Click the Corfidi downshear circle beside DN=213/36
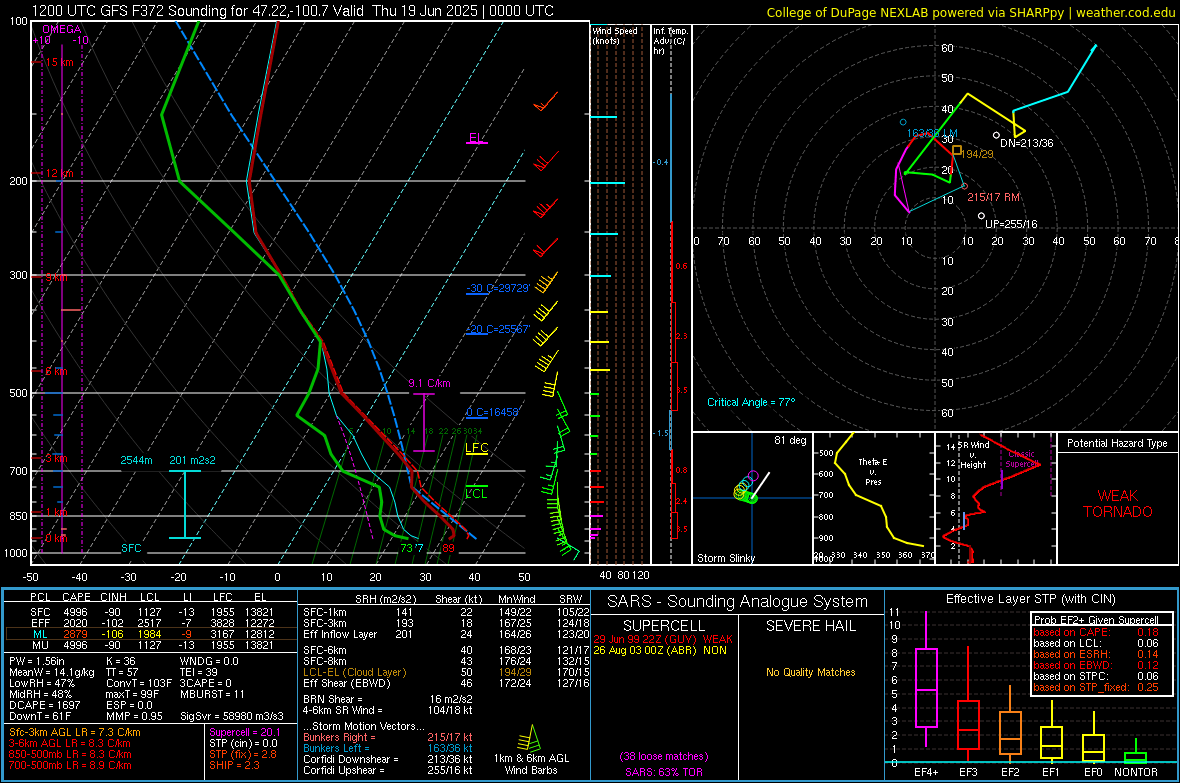This screenshot has width=1180, height=783. click(996, 136)
